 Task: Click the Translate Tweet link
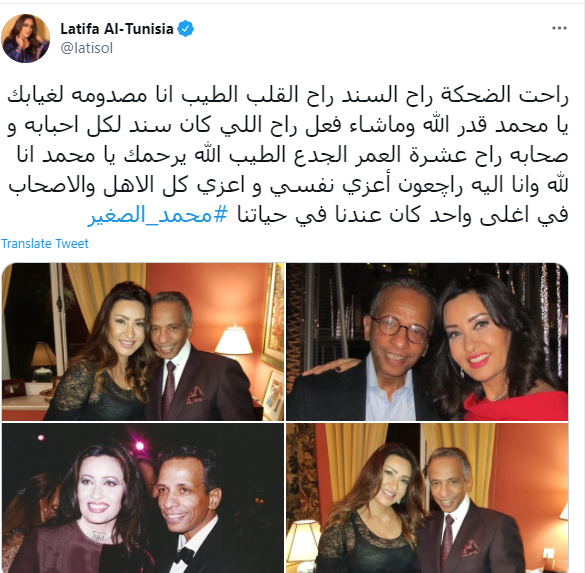pyautogui.click(x=45, y=244)
